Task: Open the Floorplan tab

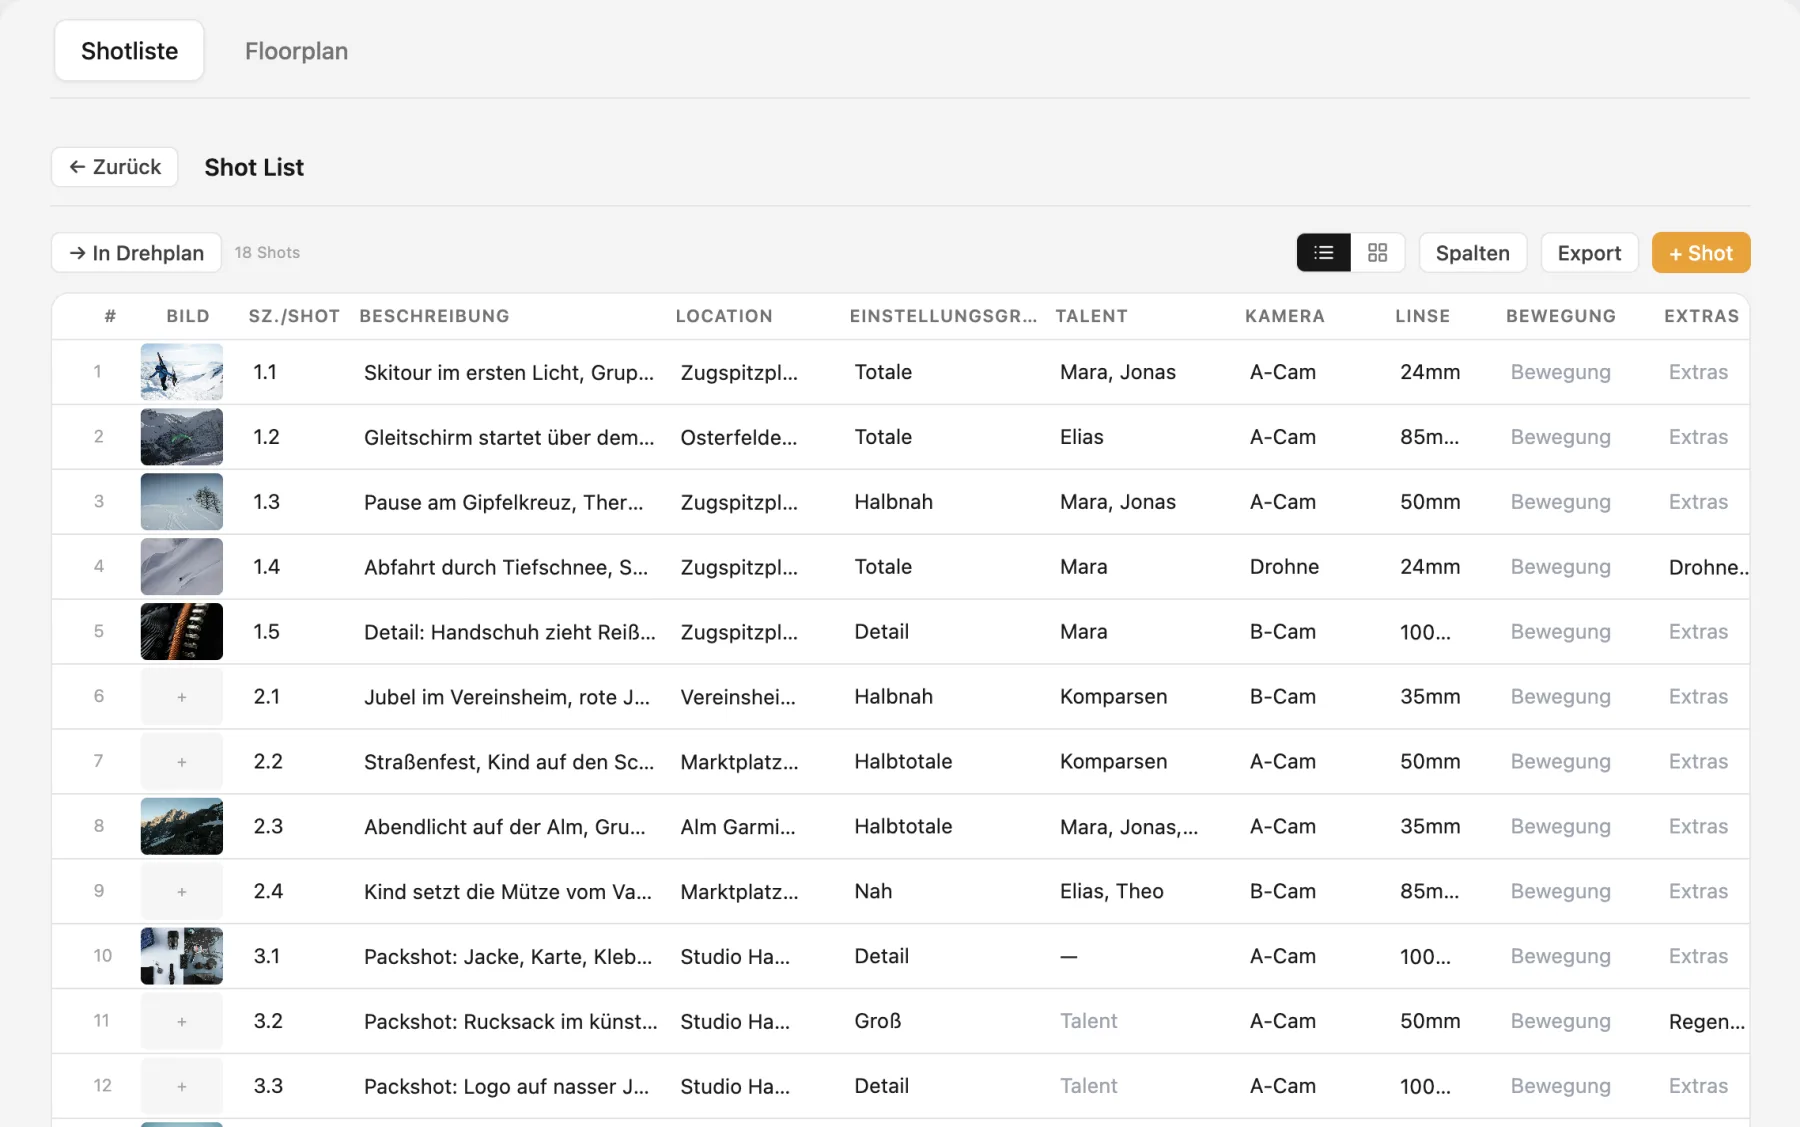Action: (296, 51)
